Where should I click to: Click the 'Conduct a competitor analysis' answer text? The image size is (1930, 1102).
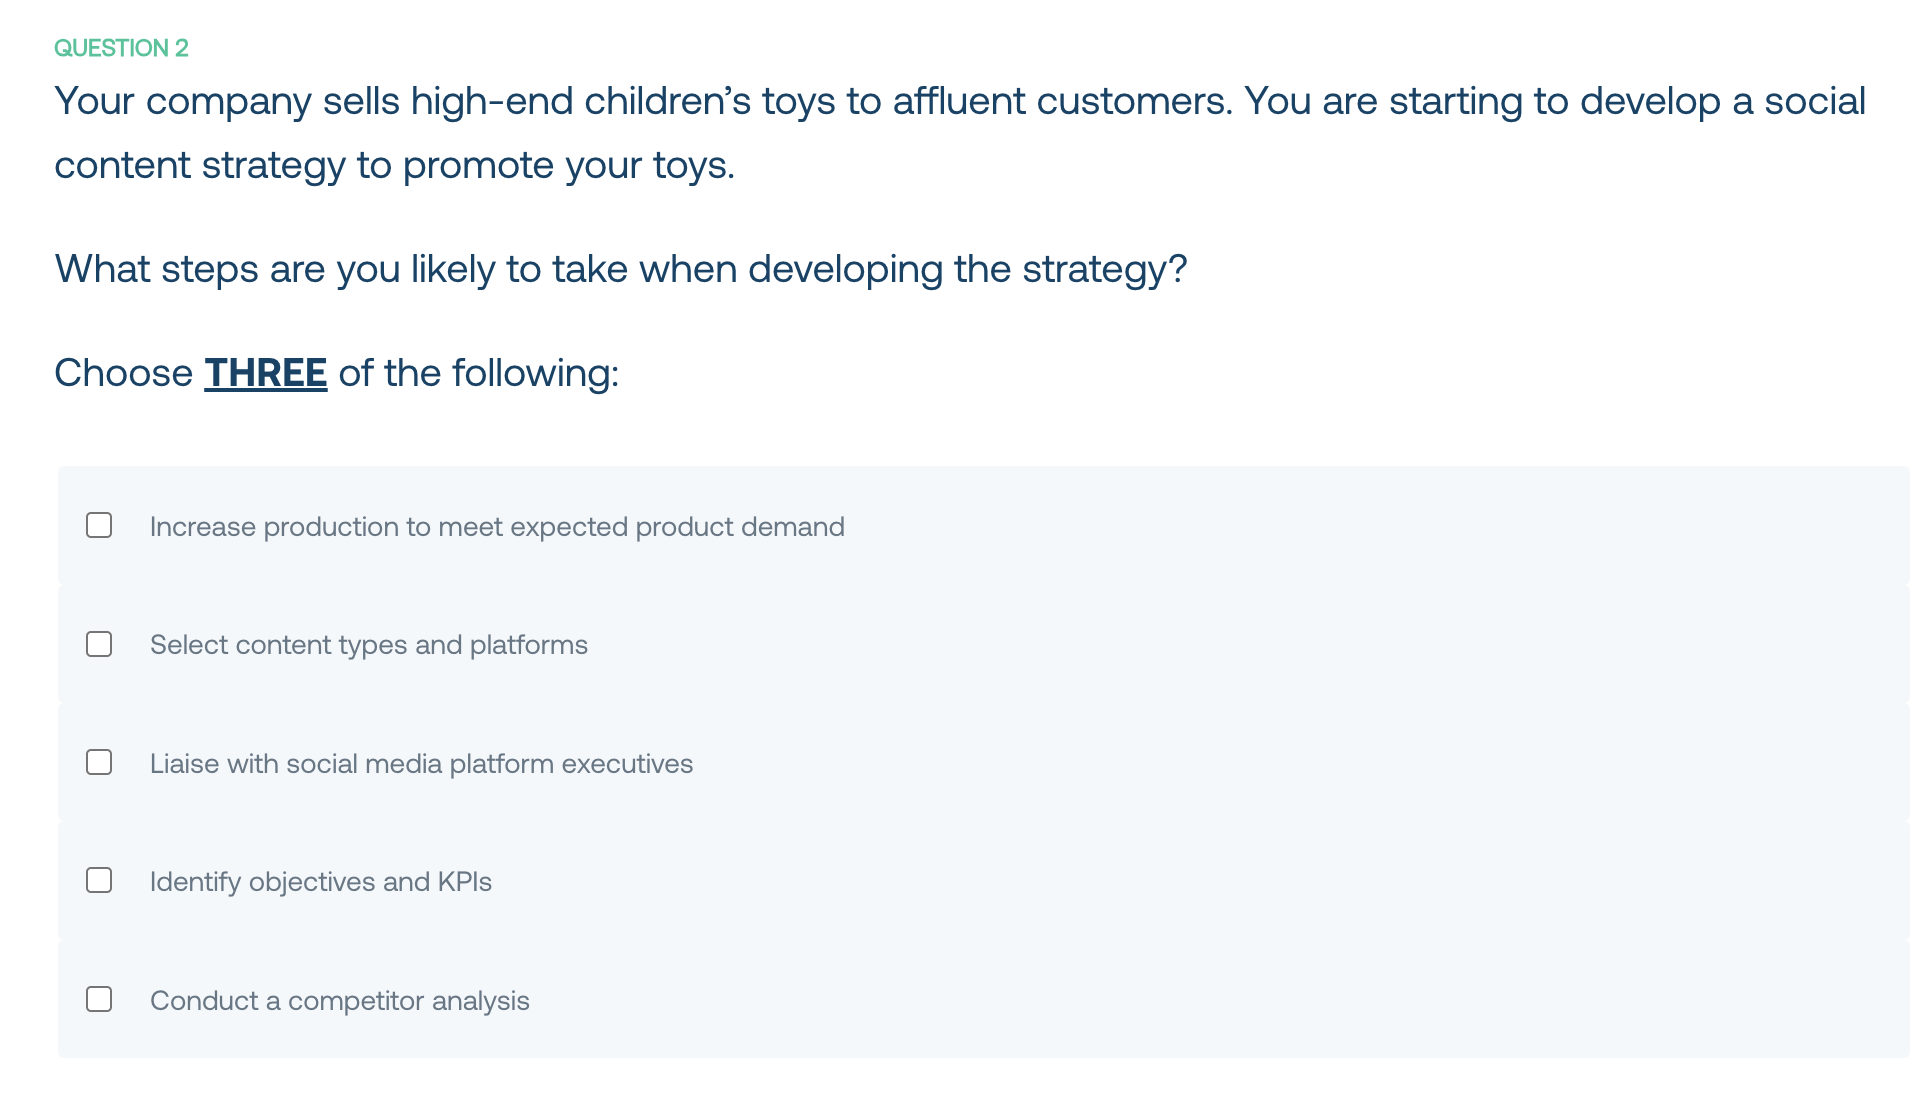[340, 1001]
